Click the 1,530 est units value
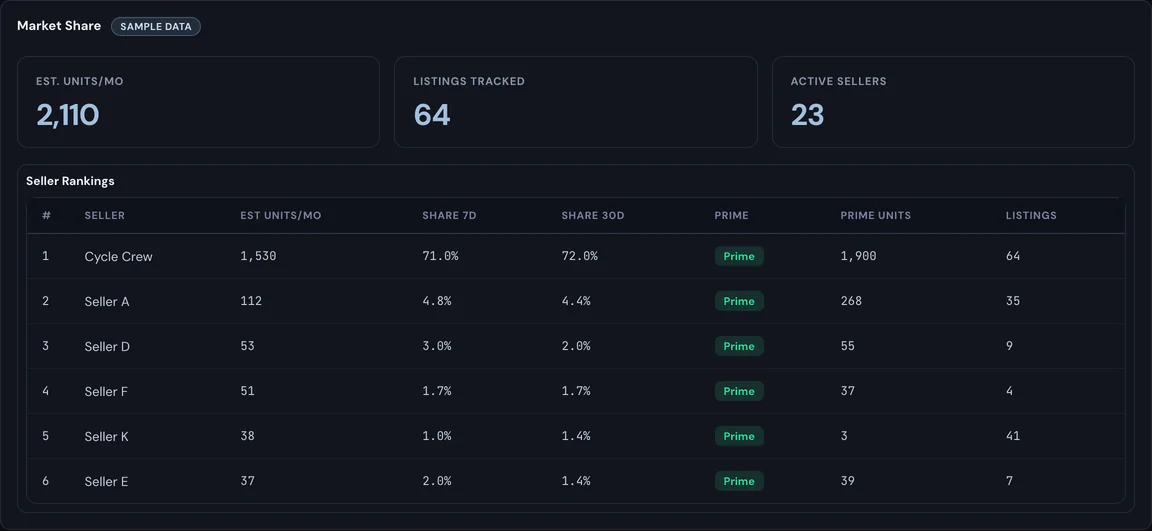The height and width of the screenshot is (531, 1152). [x=258, y=256]
